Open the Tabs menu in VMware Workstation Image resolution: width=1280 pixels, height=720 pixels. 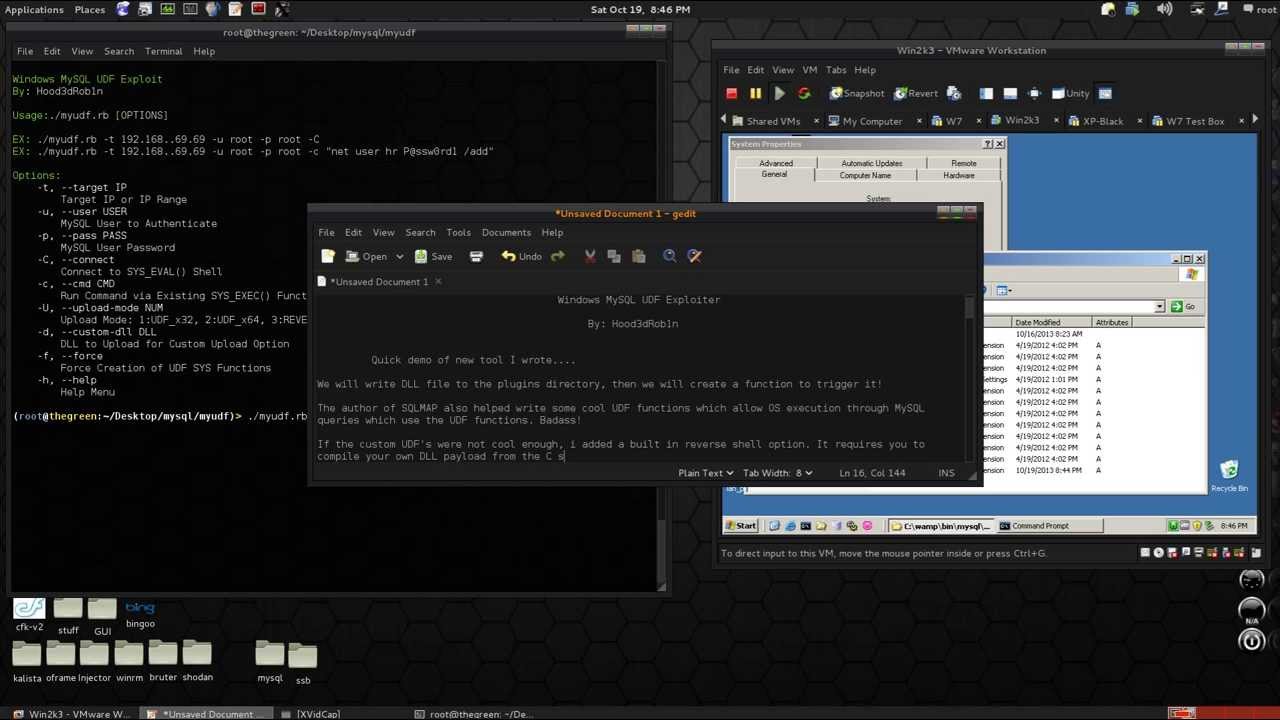[836, 70]
